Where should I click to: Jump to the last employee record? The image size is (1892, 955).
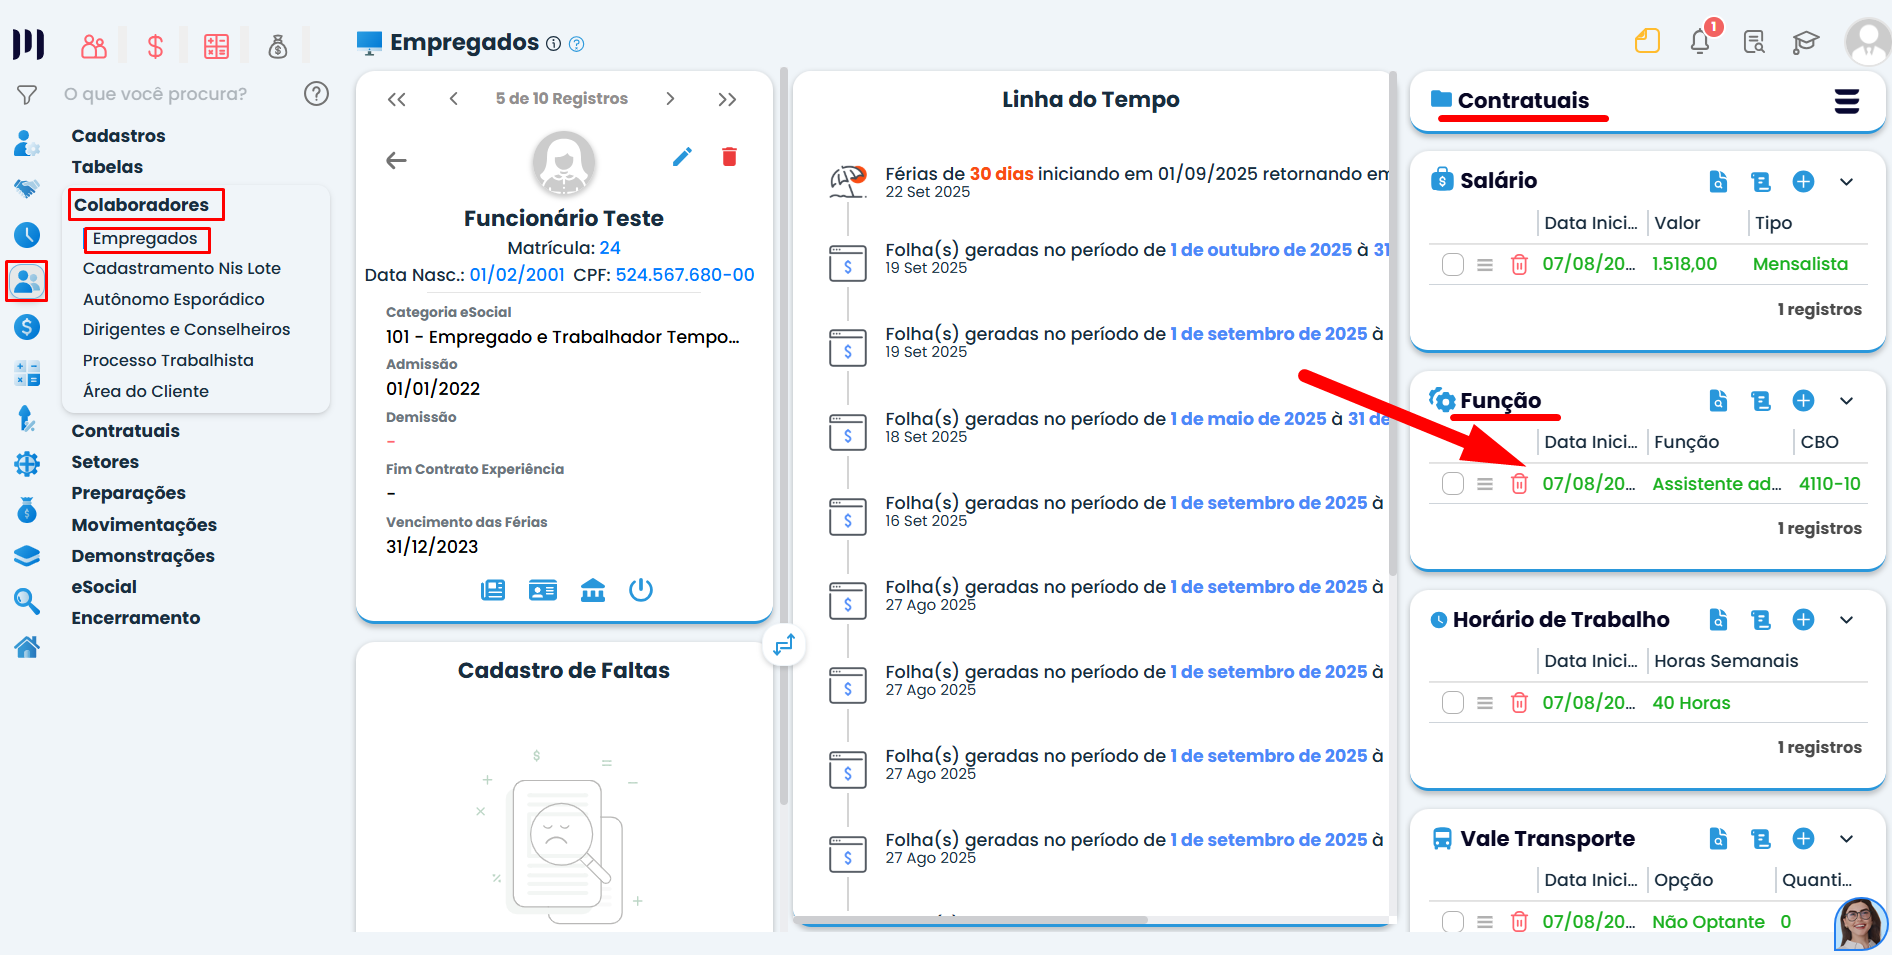(727, 99)
